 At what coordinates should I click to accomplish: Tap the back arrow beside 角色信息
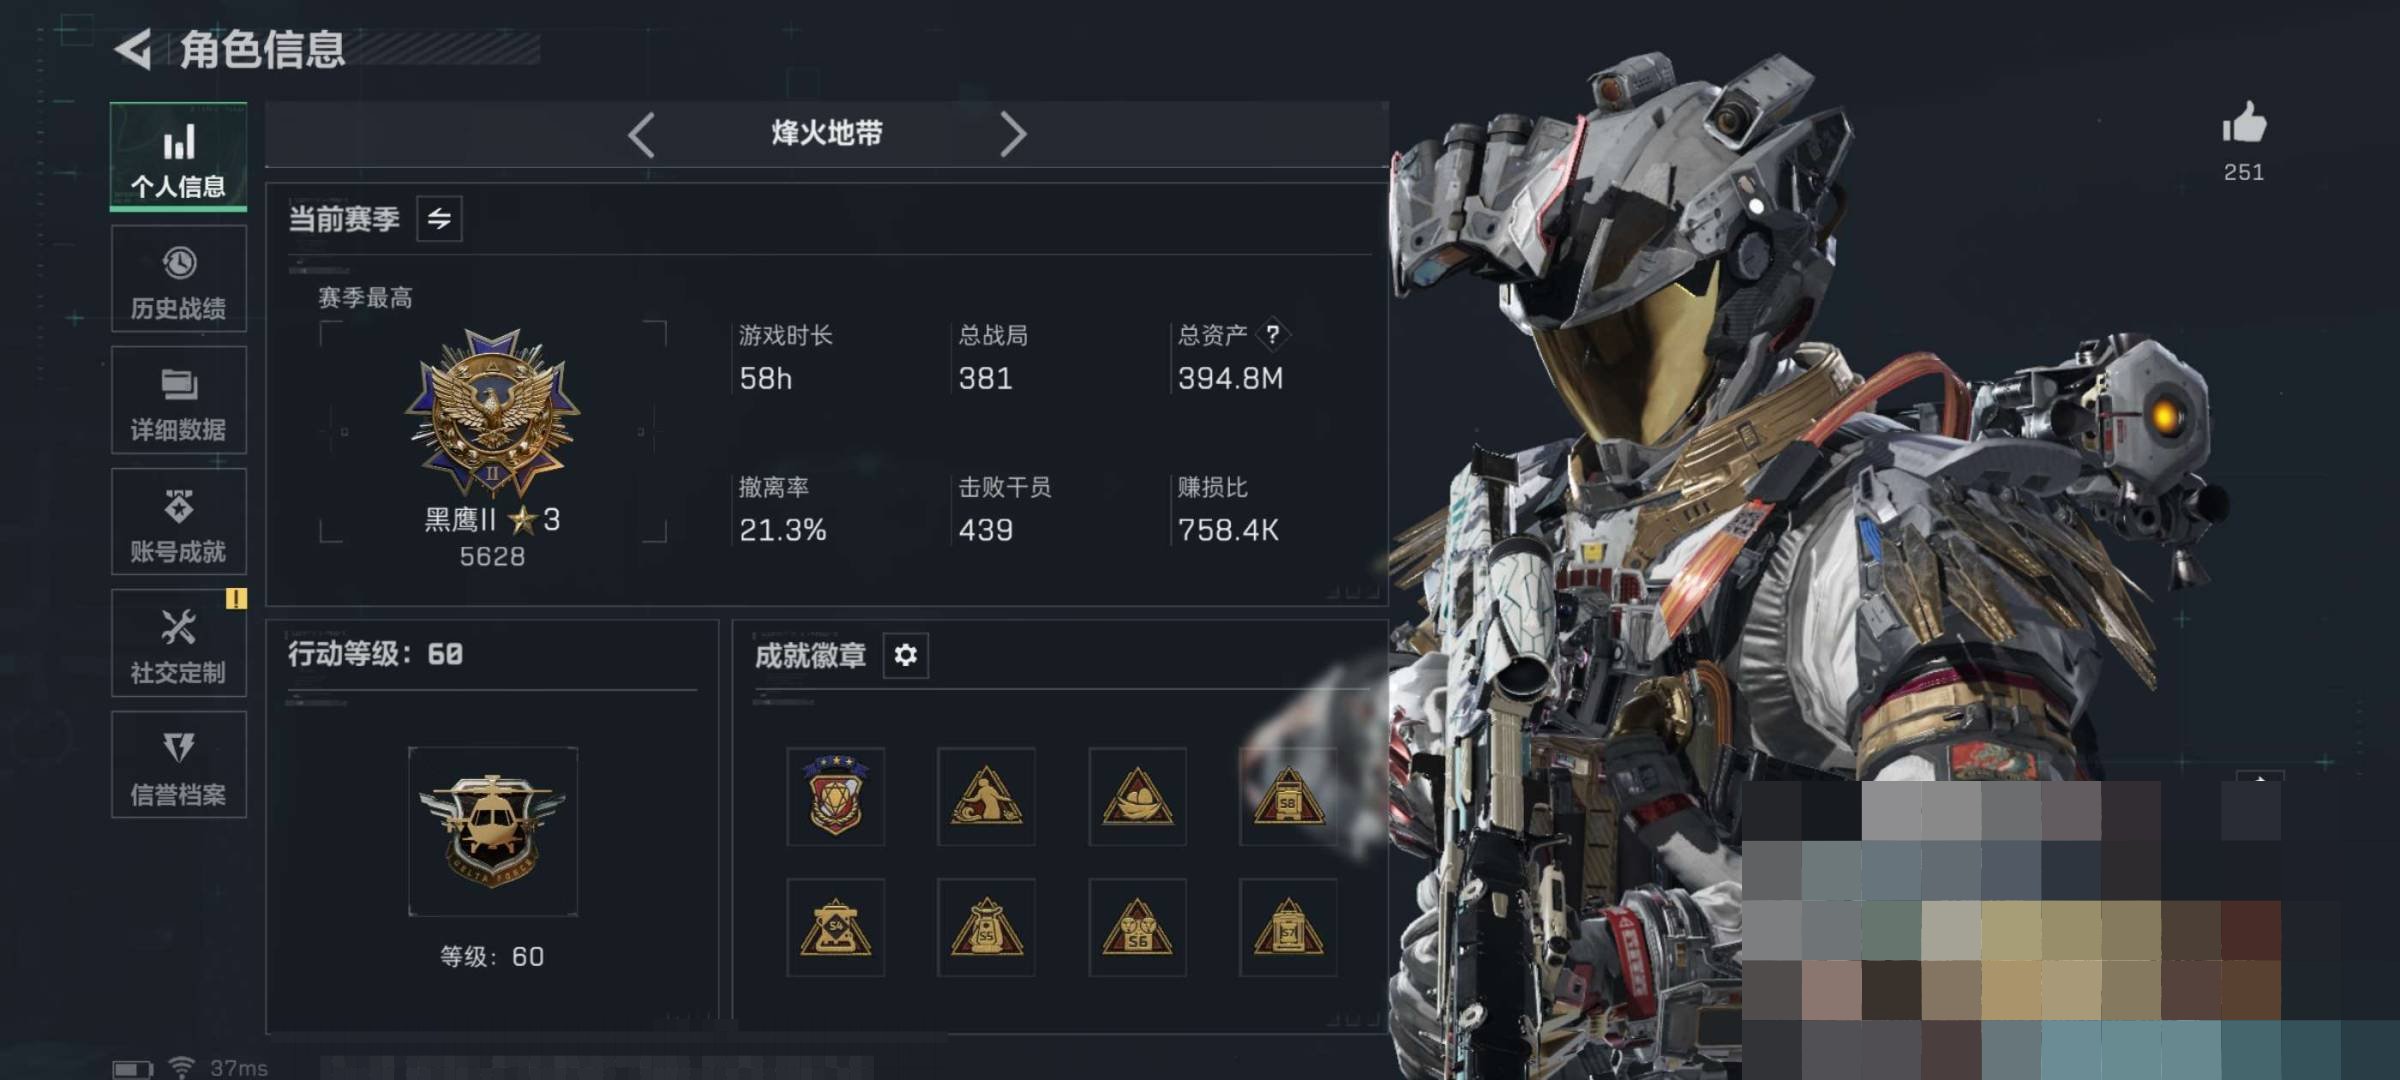tap(133, 49)
